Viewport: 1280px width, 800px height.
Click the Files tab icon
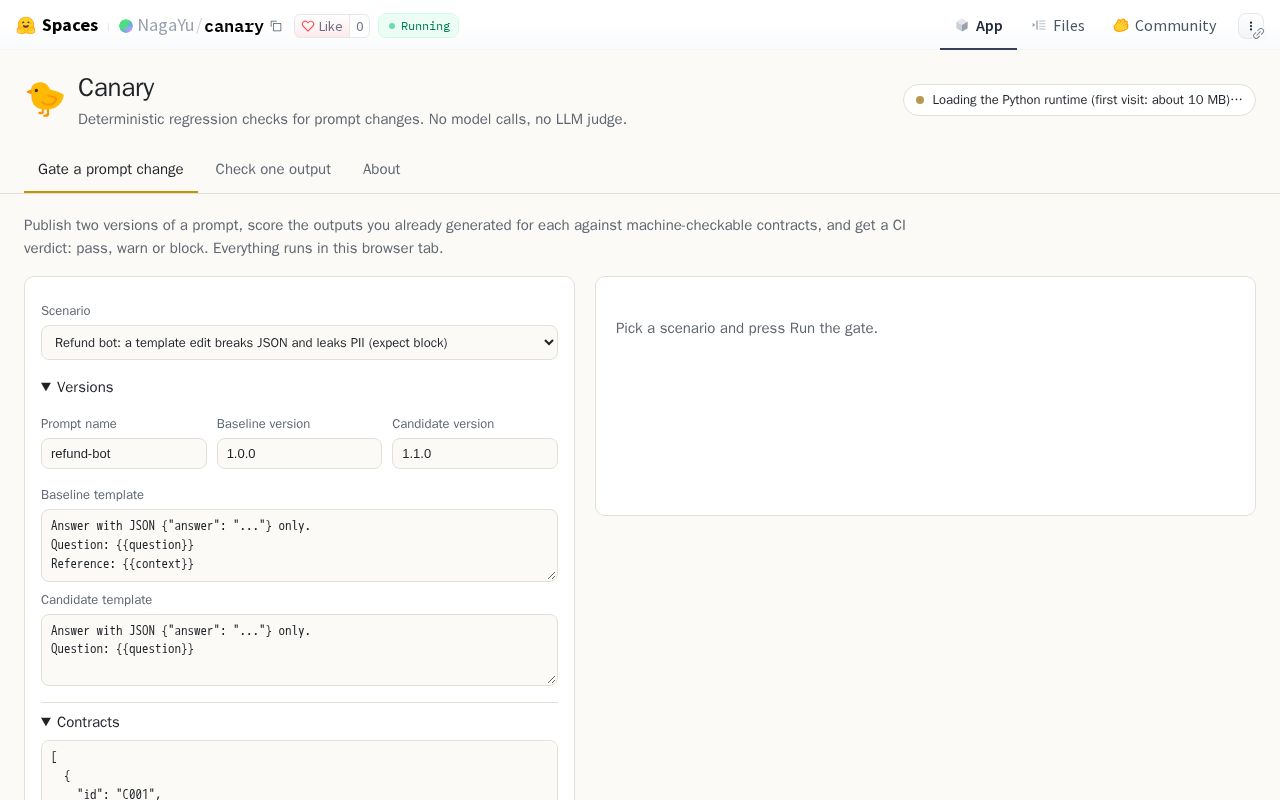1039,26
